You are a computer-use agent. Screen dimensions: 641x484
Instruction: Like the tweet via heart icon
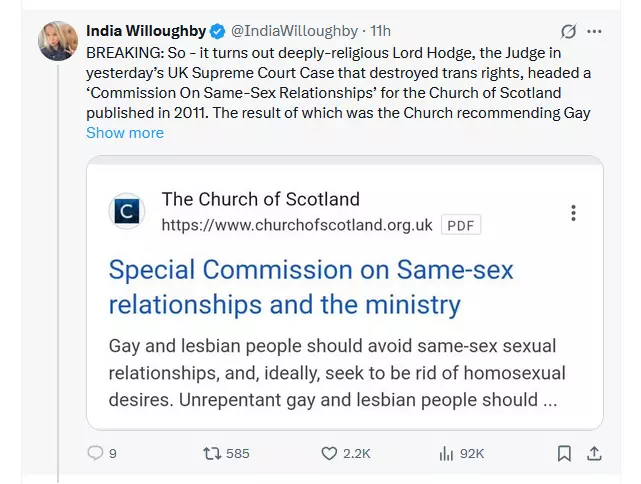[x=329, y=453]
